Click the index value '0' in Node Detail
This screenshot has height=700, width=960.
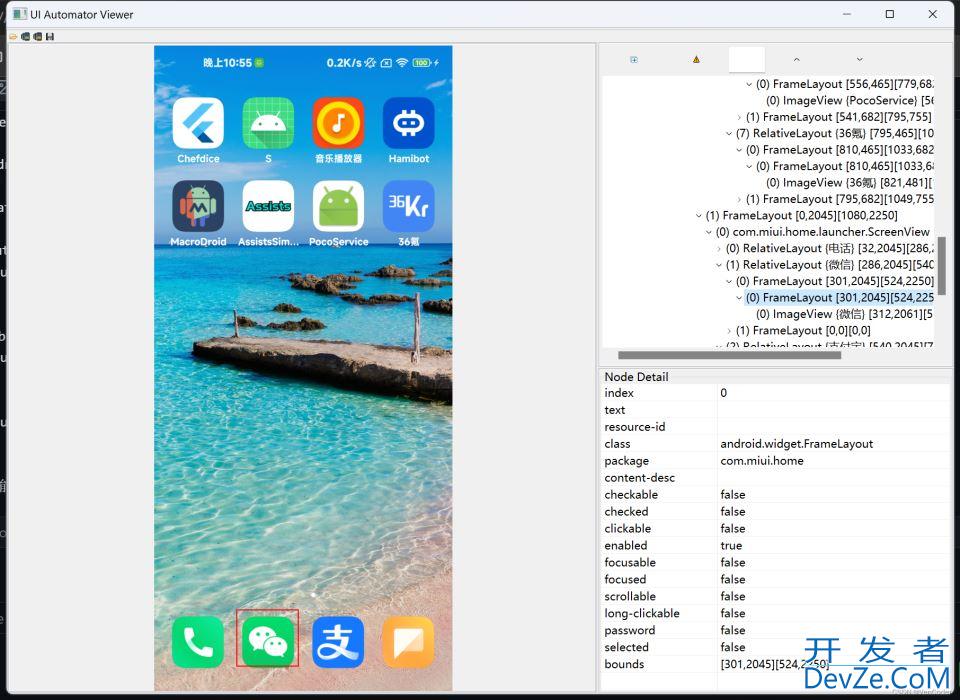click(x=724, y=393)
